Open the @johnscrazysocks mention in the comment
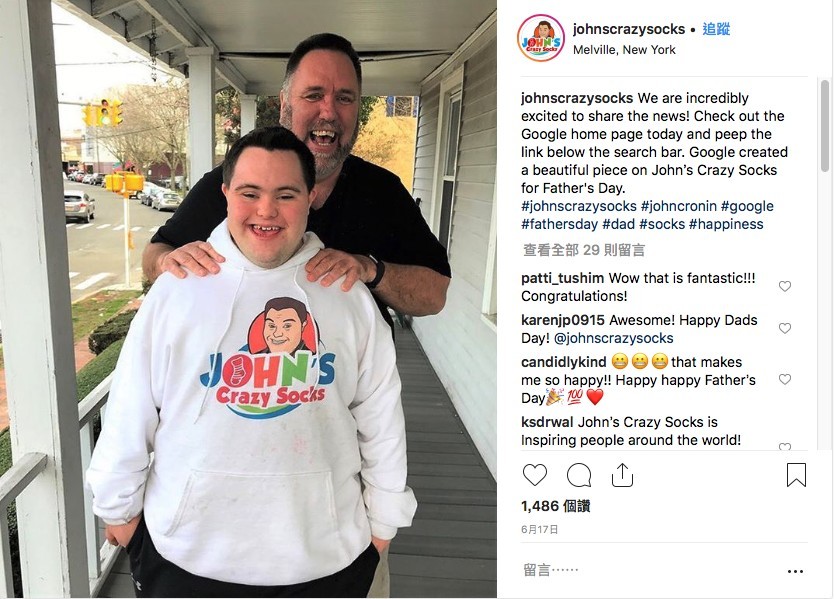This screenshot has width=834, height=599. 613,338
